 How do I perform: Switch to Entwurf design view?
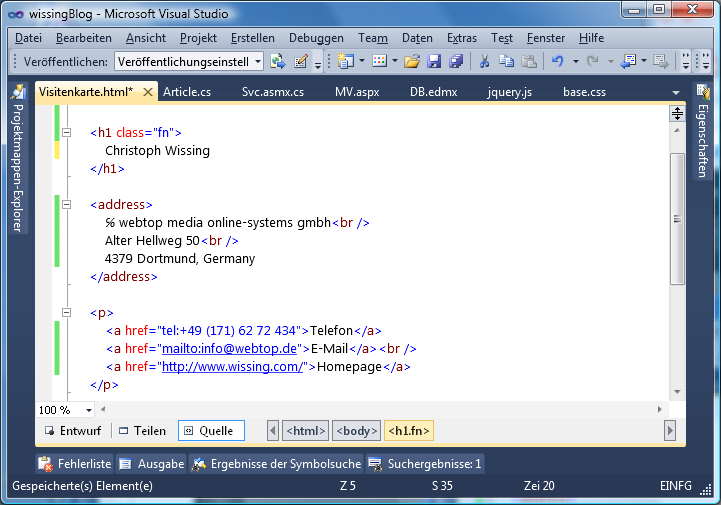pos(73,431)
